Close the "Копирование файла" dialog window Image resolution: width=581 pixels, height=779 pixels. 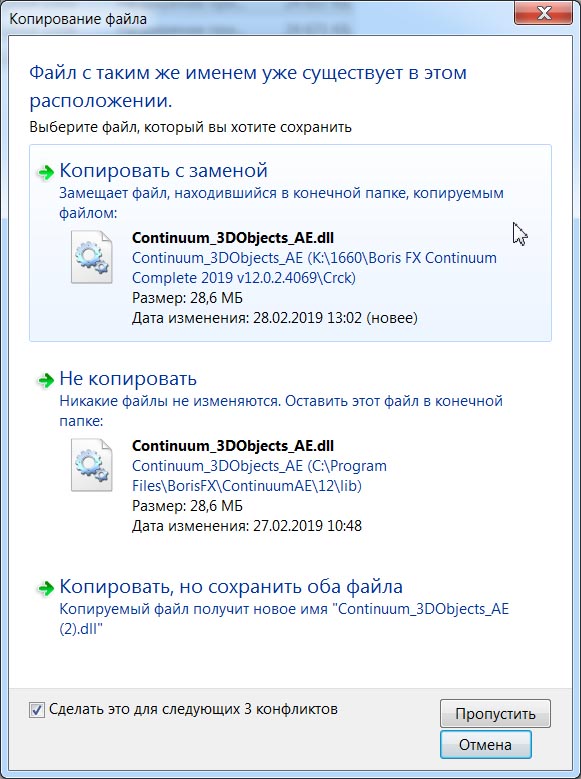click(x=543, y=12)
